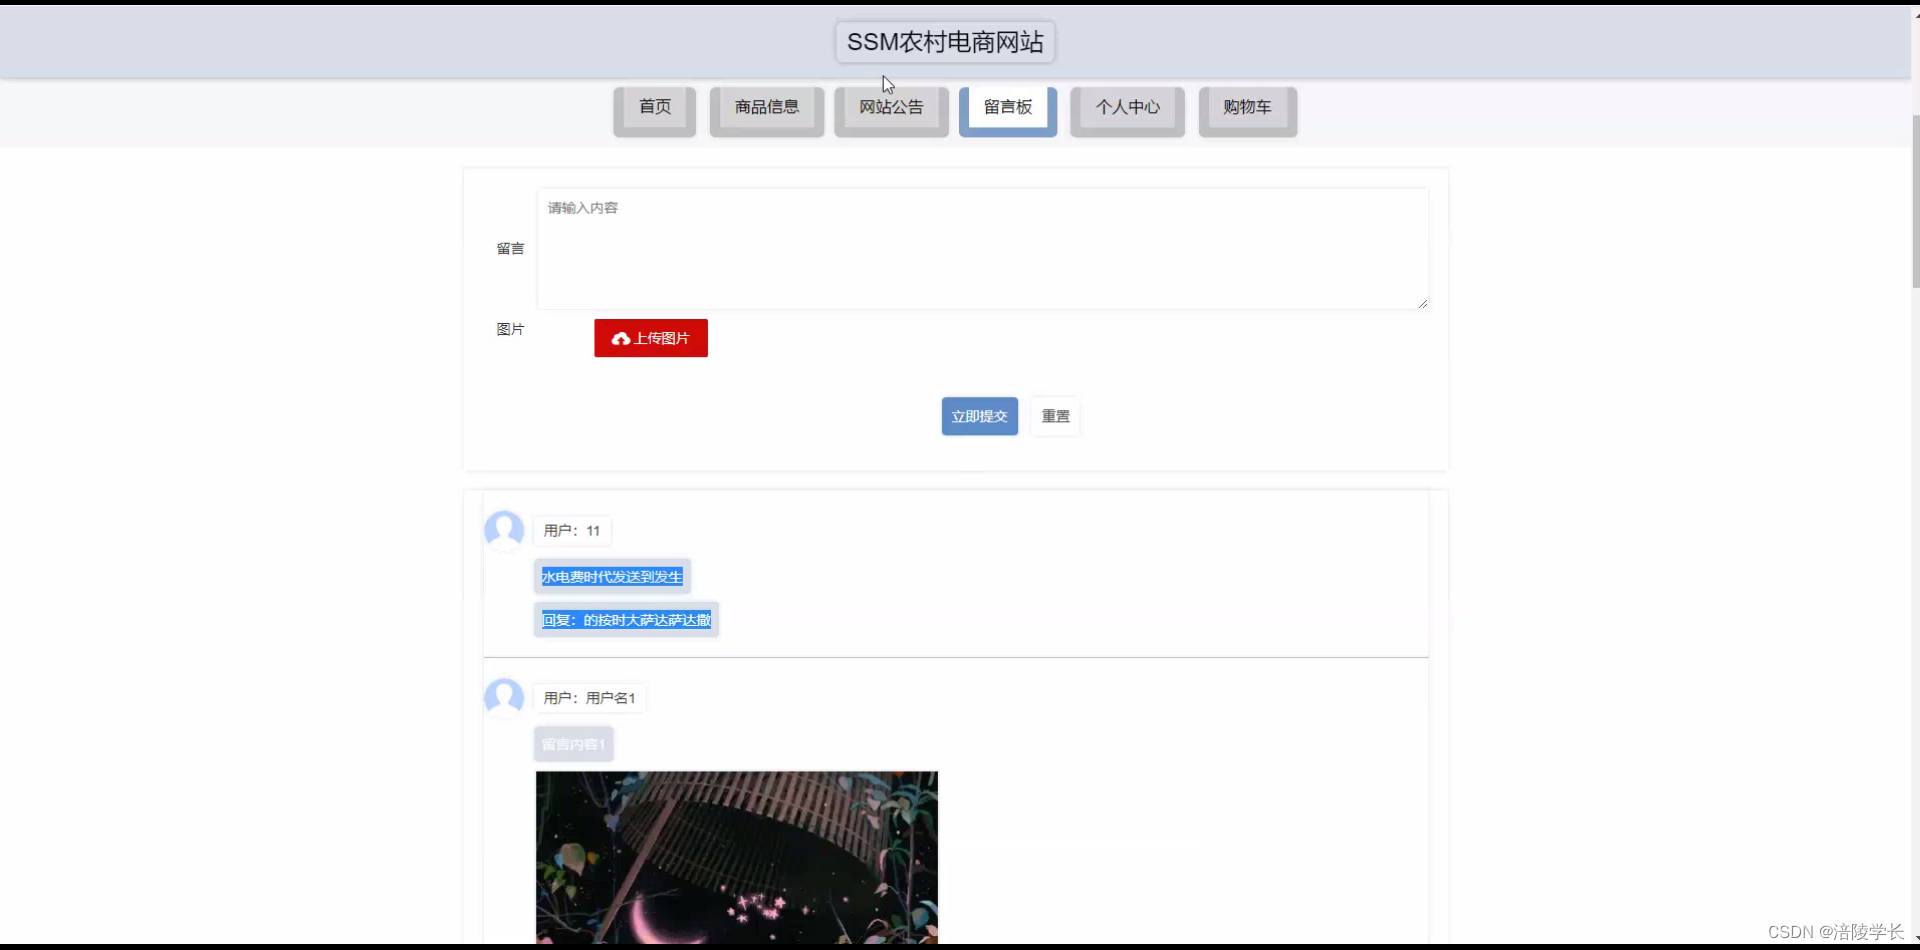Navigate to the 首页 home page
The height and width of the screenshot is (950, 1920).
654,107
